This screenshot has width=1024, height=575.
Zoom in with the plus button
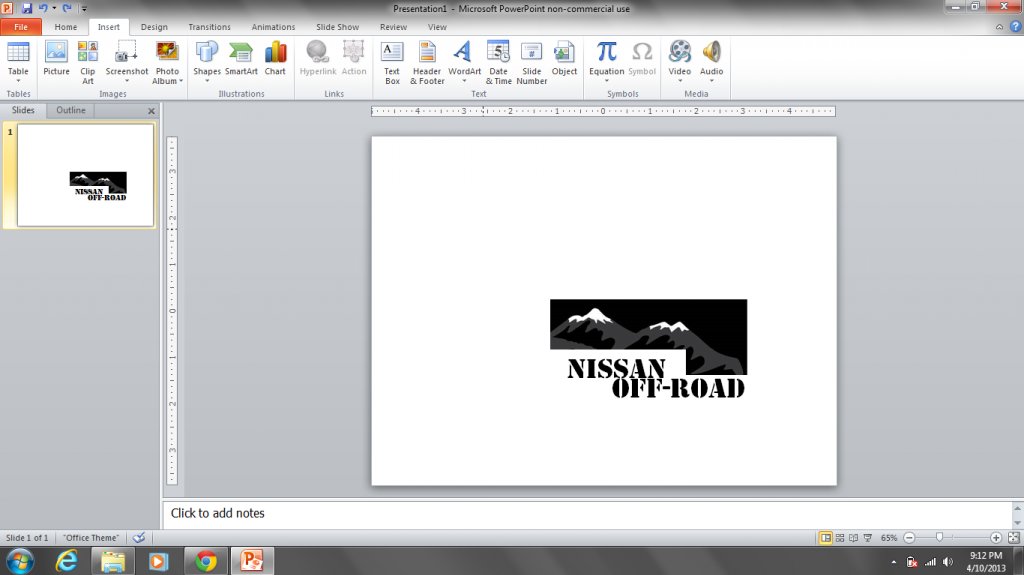996,538
